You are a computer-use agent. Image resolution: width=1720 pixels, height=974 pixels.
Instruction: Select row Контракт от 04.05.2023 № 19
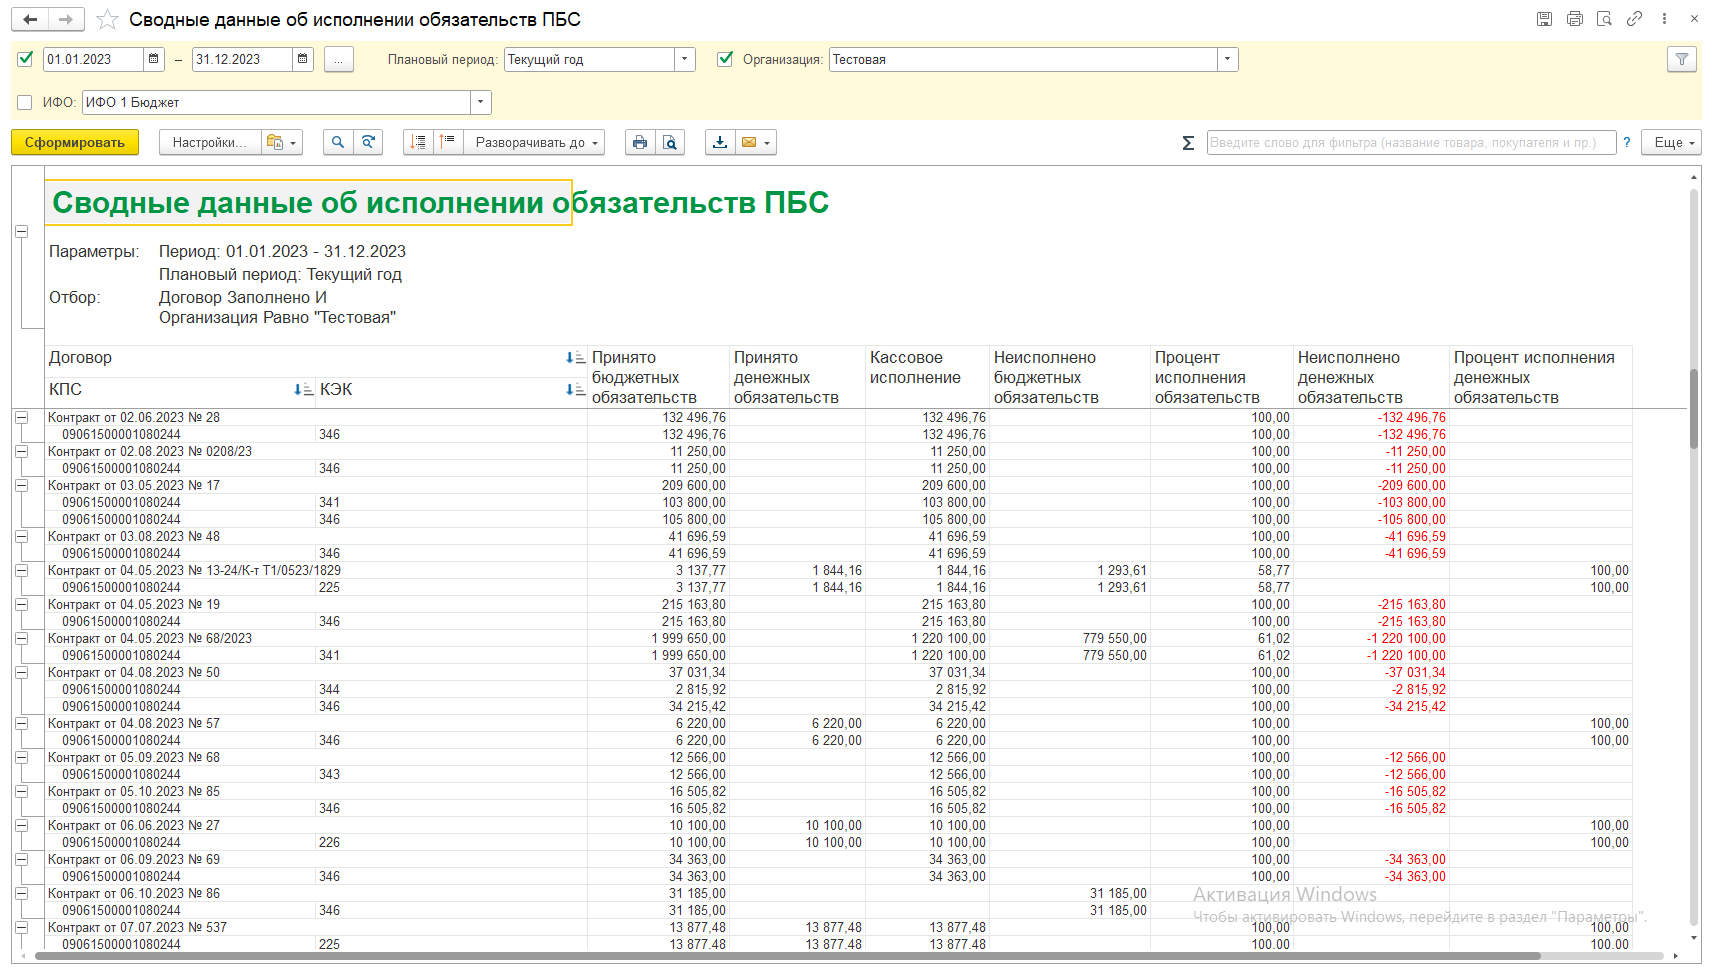click(316, 605)
